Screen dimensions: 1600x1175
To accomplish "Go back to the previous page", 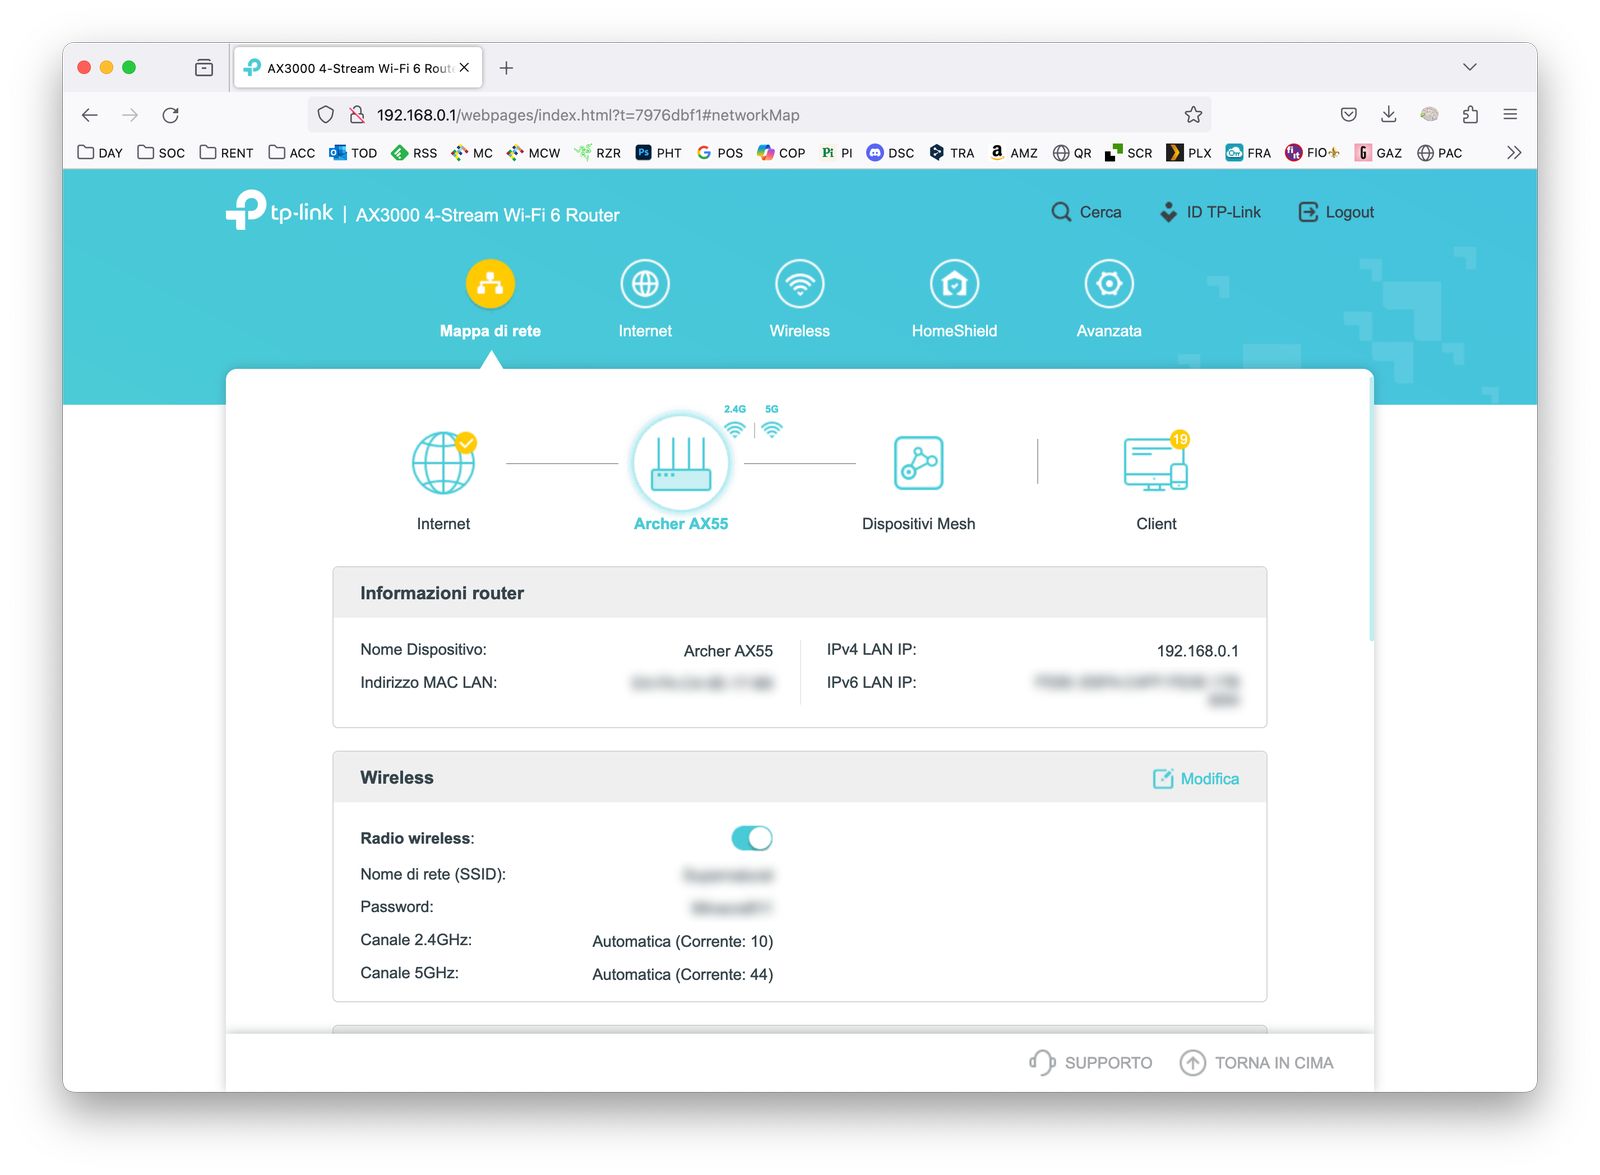I will [x=90, y=115].
